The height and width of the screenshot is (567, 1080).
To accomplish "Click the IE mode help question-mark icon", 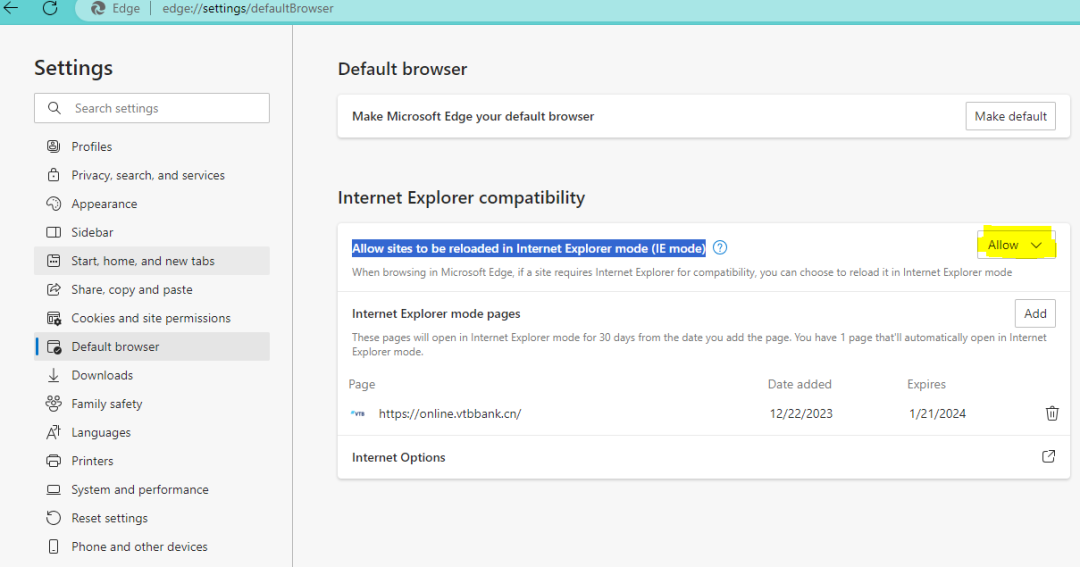I will click(720, 248).
